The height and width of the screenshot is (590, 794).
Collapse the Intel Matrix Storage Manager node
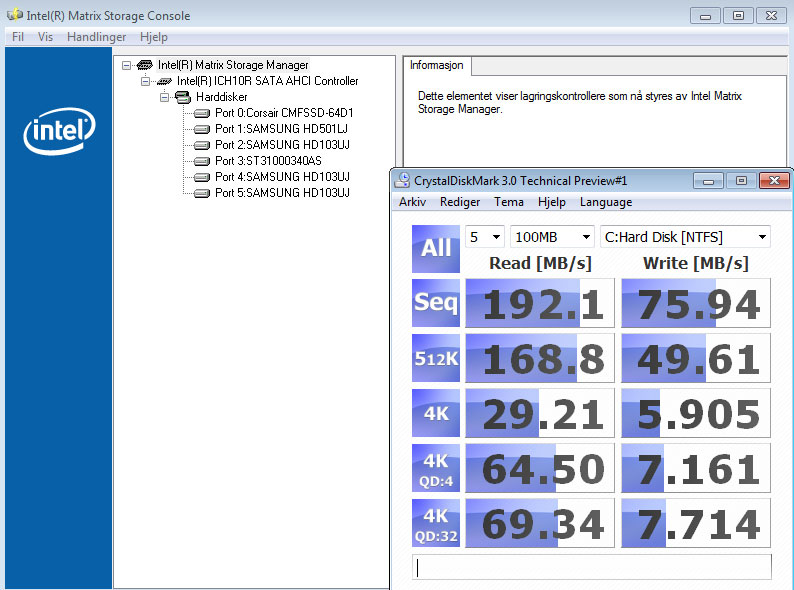coord(127,65)
